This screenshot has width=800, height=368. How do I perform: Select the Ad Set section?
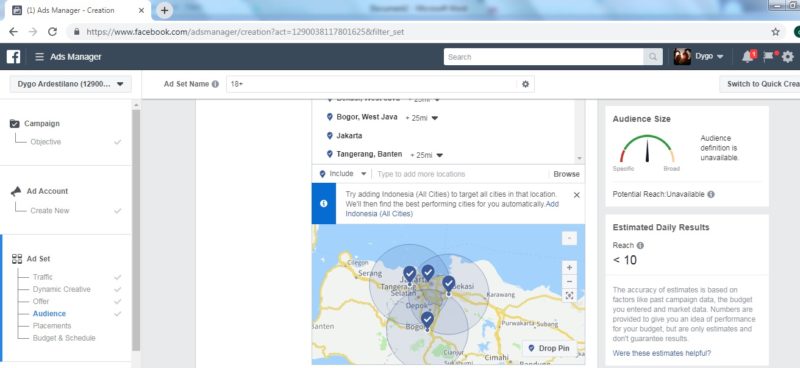point(38,259)
